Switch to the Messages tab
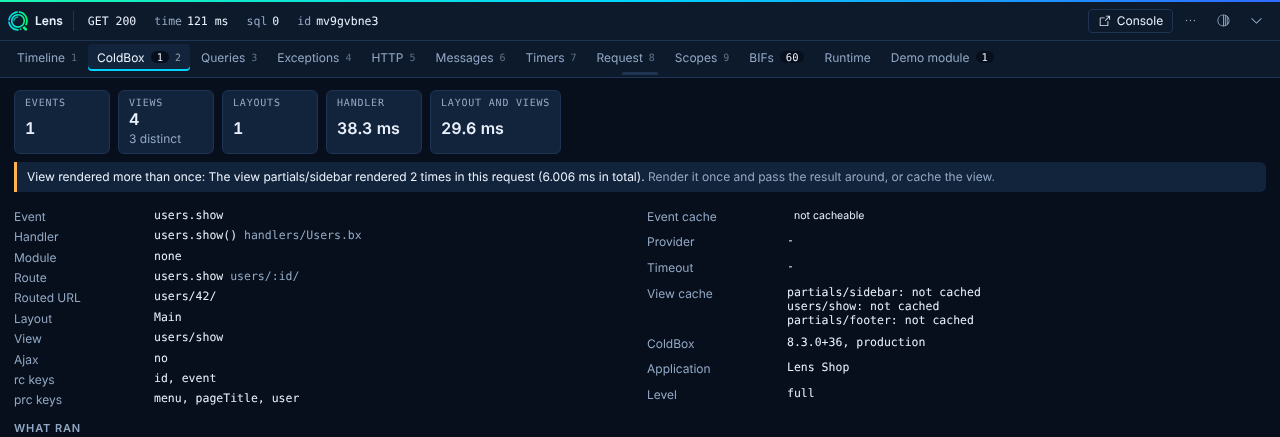The height and width of the screenshot is (437, 1280). coord(470,58)
